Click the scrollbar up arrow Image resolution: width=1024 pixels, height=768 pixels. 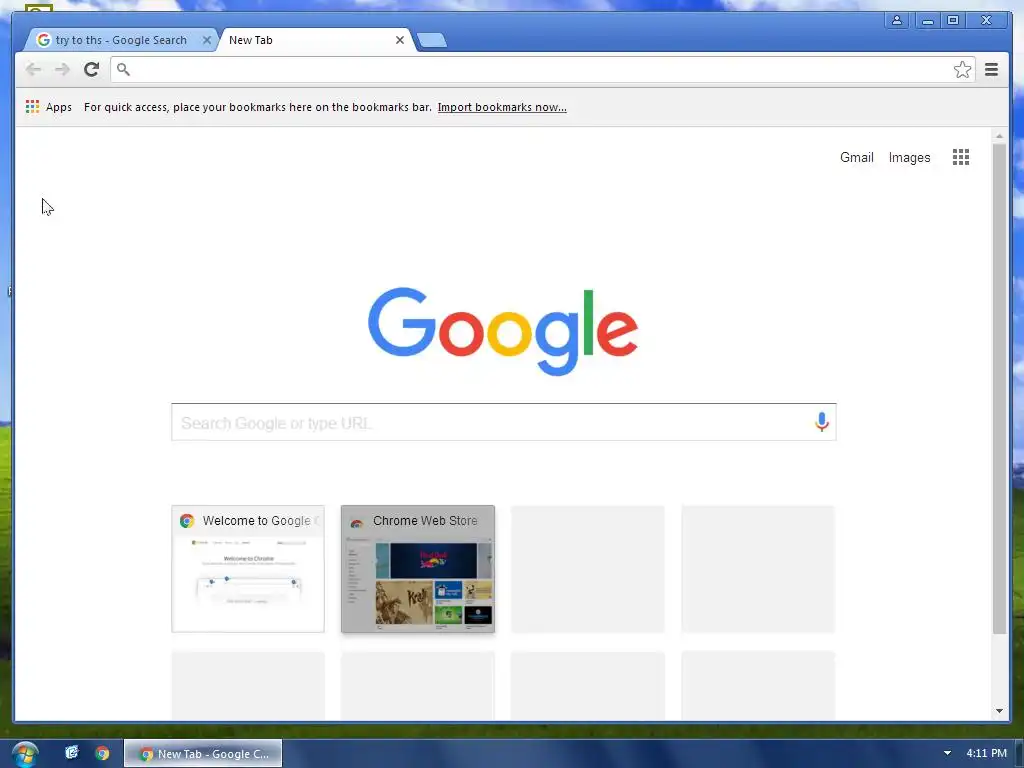pyautogui.click(x=999, y=136)
